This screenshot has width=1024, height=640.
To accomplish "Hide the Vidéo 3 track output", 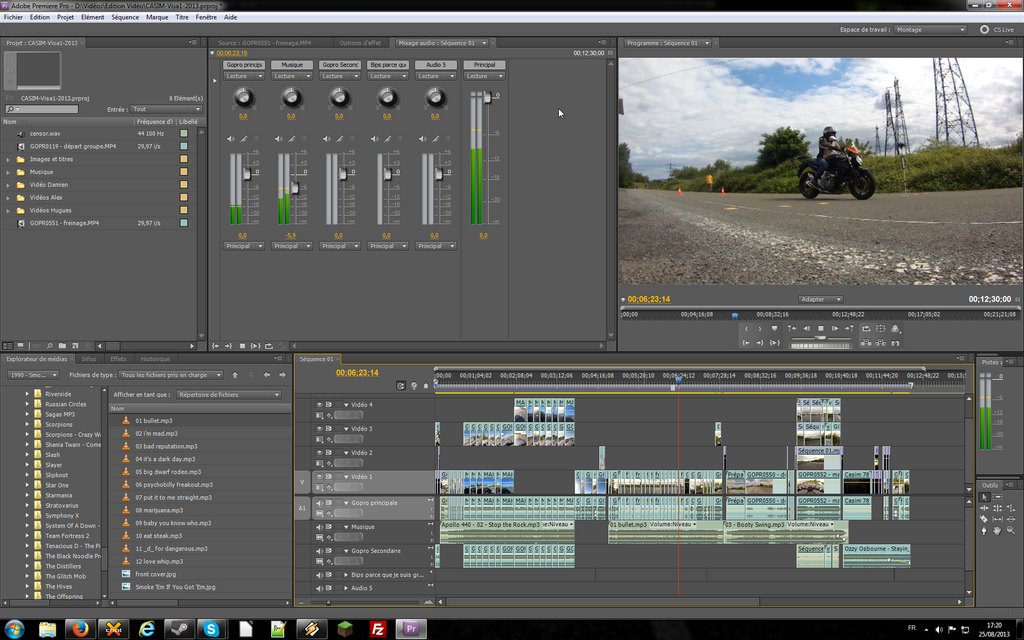I will [319, 429].
